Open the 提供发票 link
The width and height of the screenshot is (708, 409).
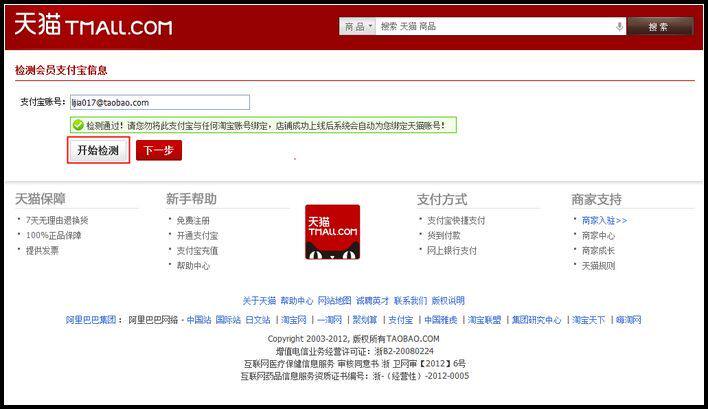tap(42, 251)
